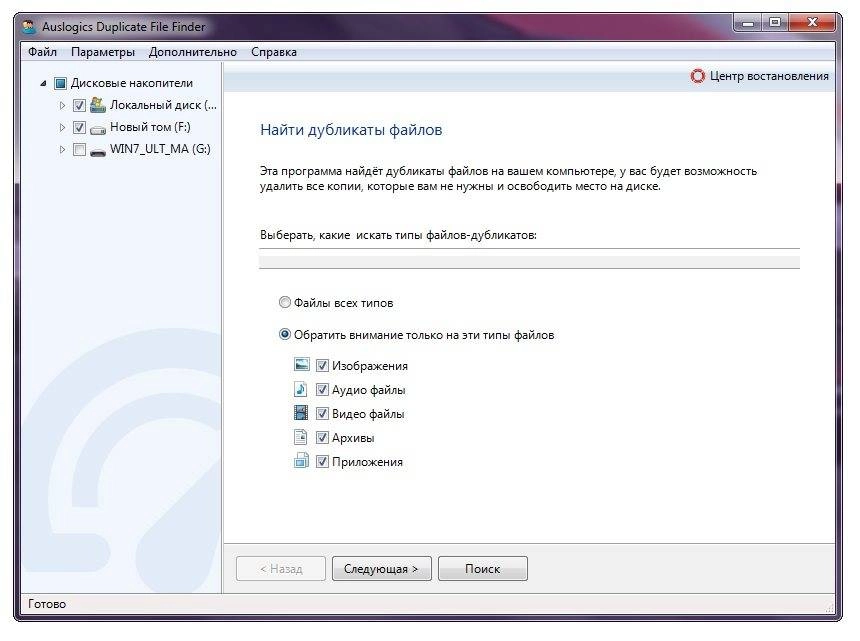
Task: Collapse the Дисковые накопители tree node
Action: pyautogui.click(x=43, y=84)
